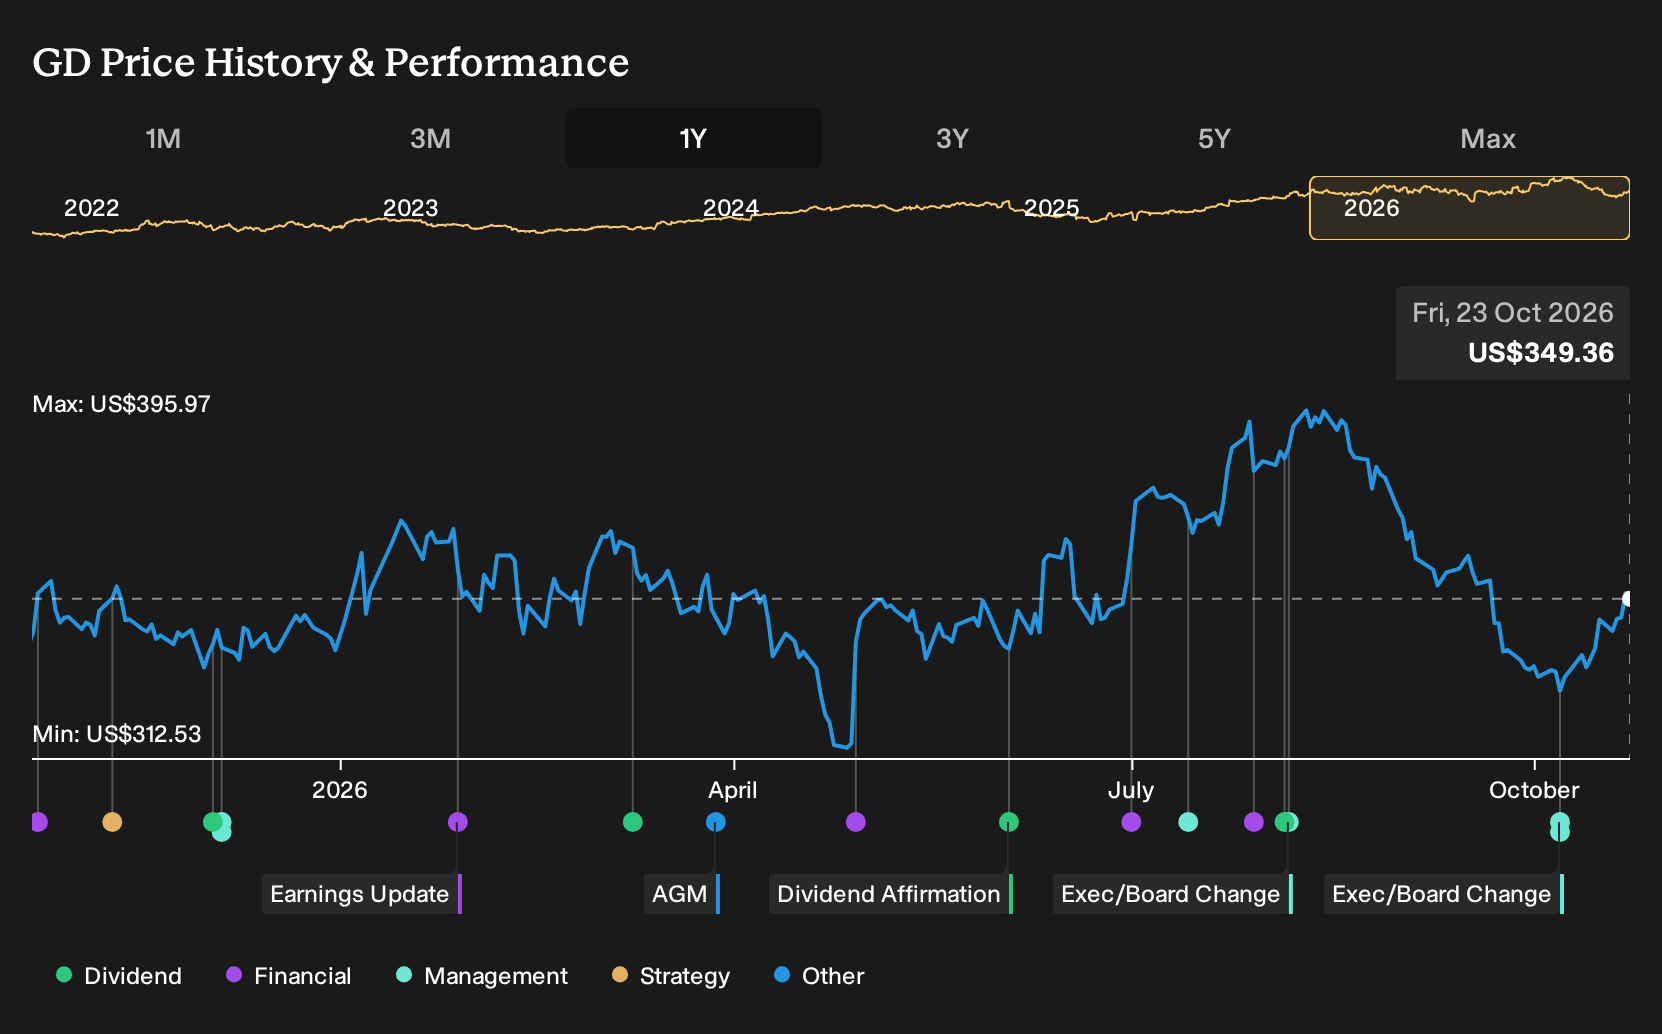Click the purple dot beneath the April price low
1662x1034 pixels.
click(x=855, y=822)
